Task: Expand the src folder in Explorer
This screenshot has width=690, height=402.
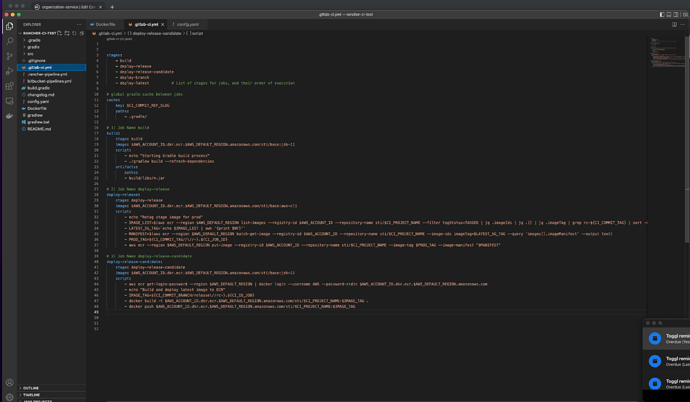Action: [x=31, y=54]
